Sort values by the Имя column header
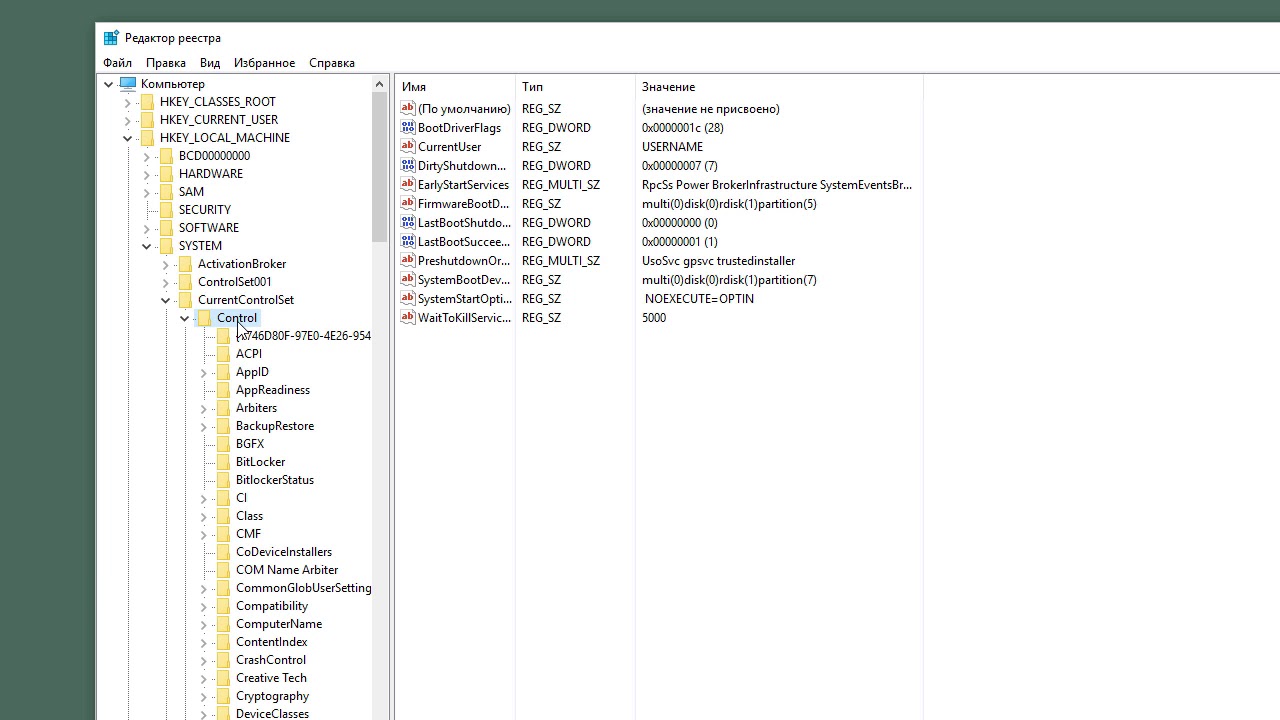Viewport: 1280px width, 720px height. [455, 87]
